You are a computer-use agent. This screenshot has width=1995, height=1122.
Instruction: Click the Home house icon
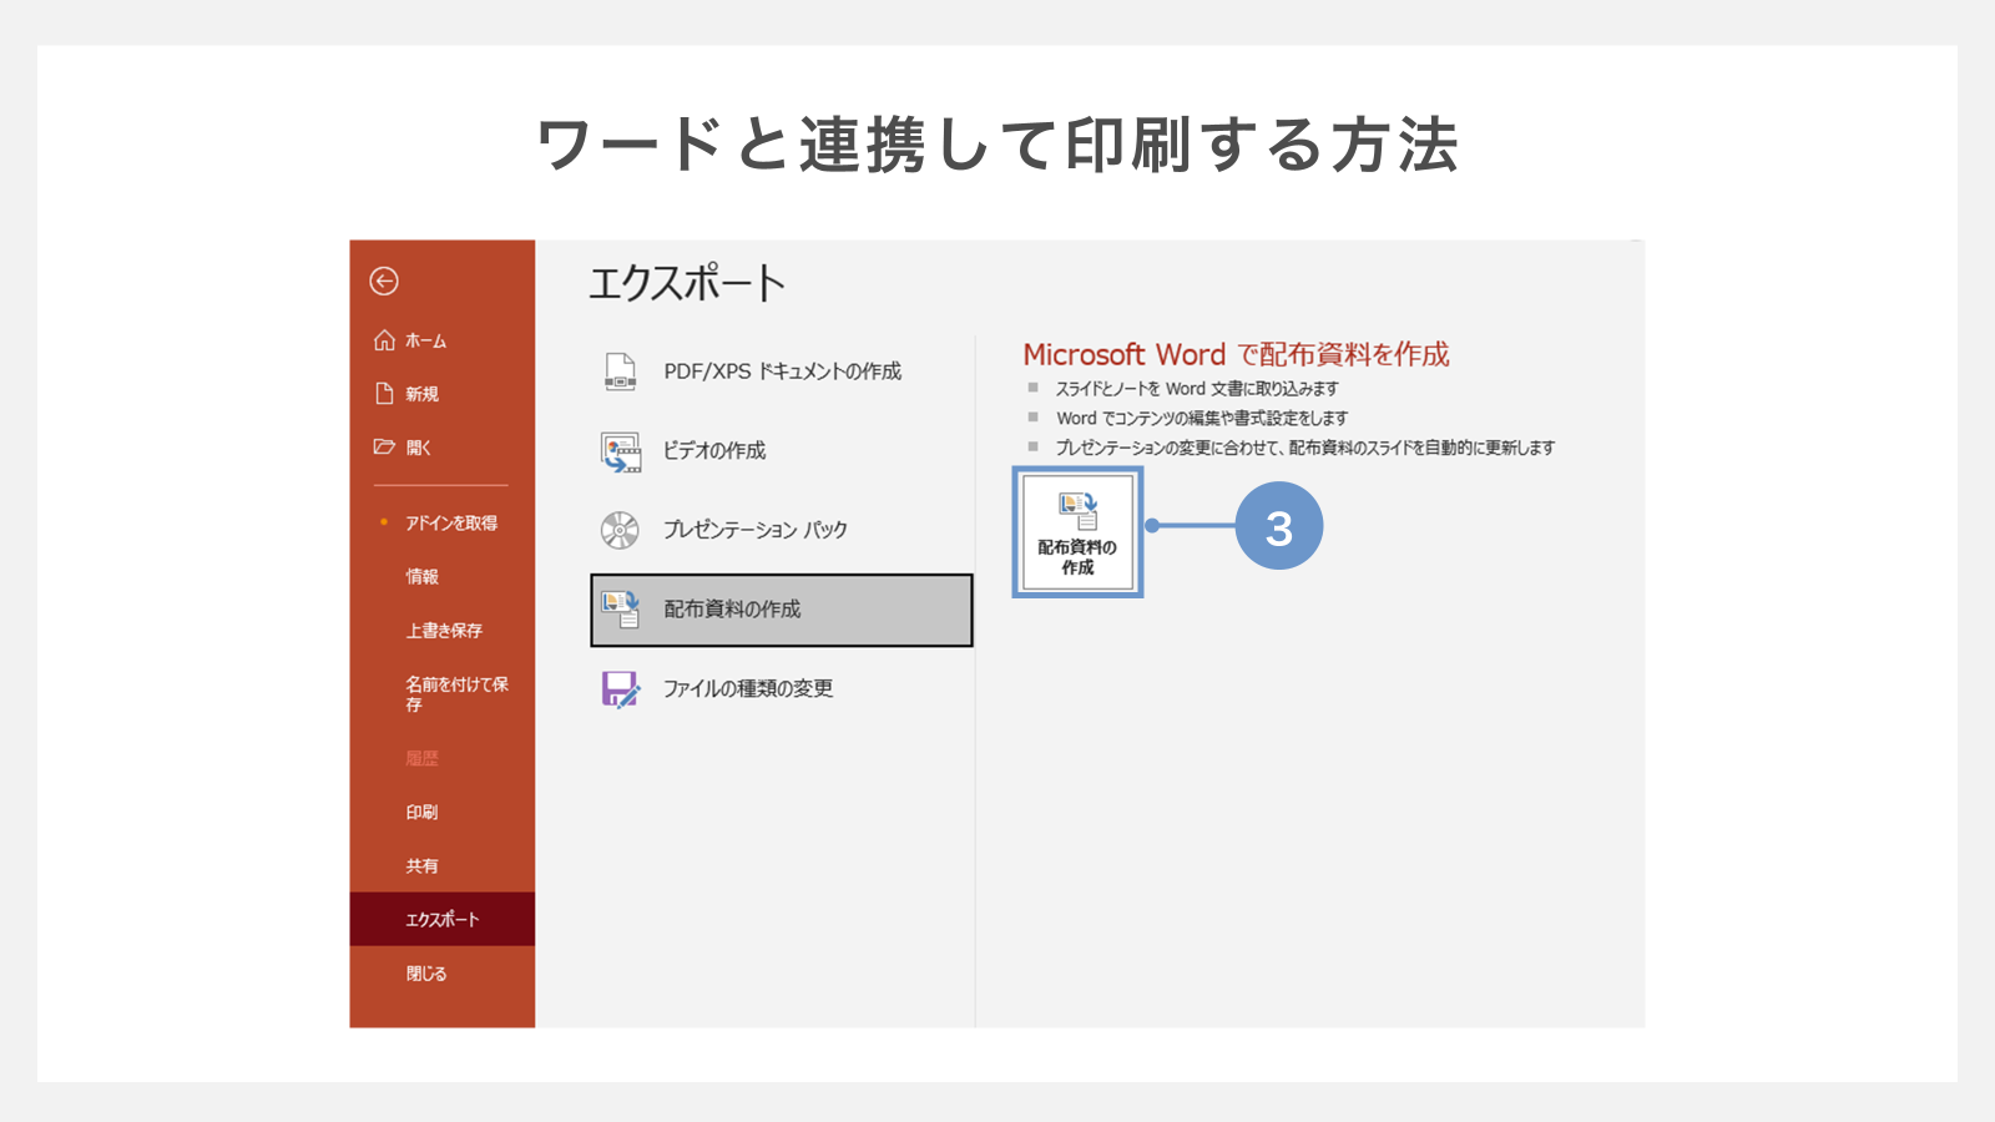click(384, 340)
